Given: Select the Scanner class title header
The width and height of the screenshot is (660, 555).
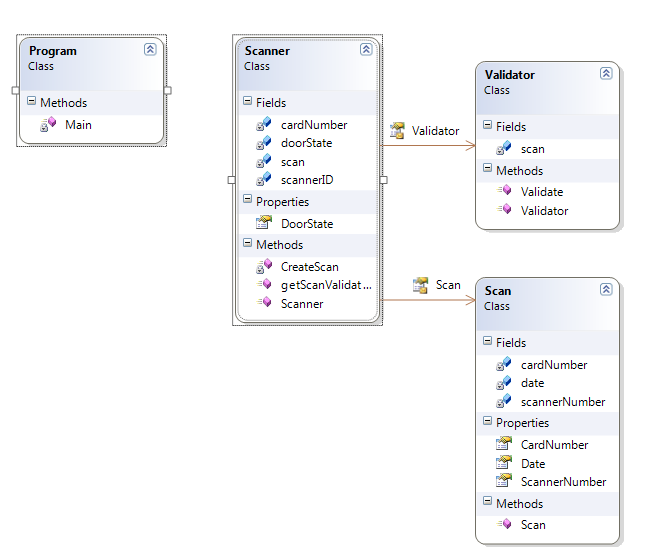Looking at the screenshot, I should [267, 51].
